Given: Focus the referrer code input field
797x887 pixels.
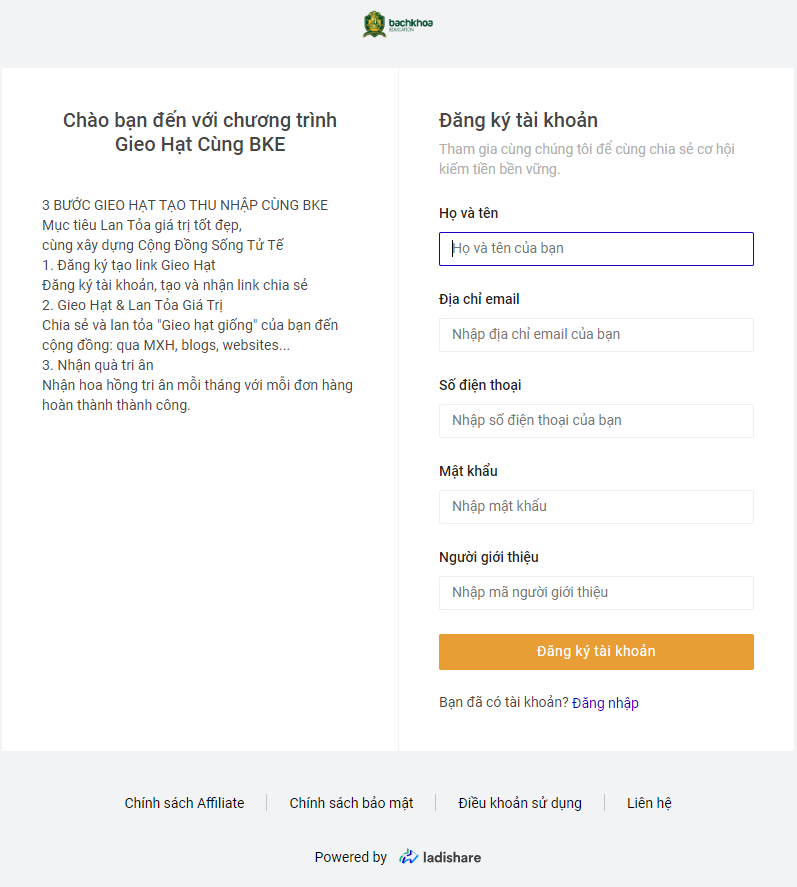Looking at the screenshot, I should click(x=596, y=593).
